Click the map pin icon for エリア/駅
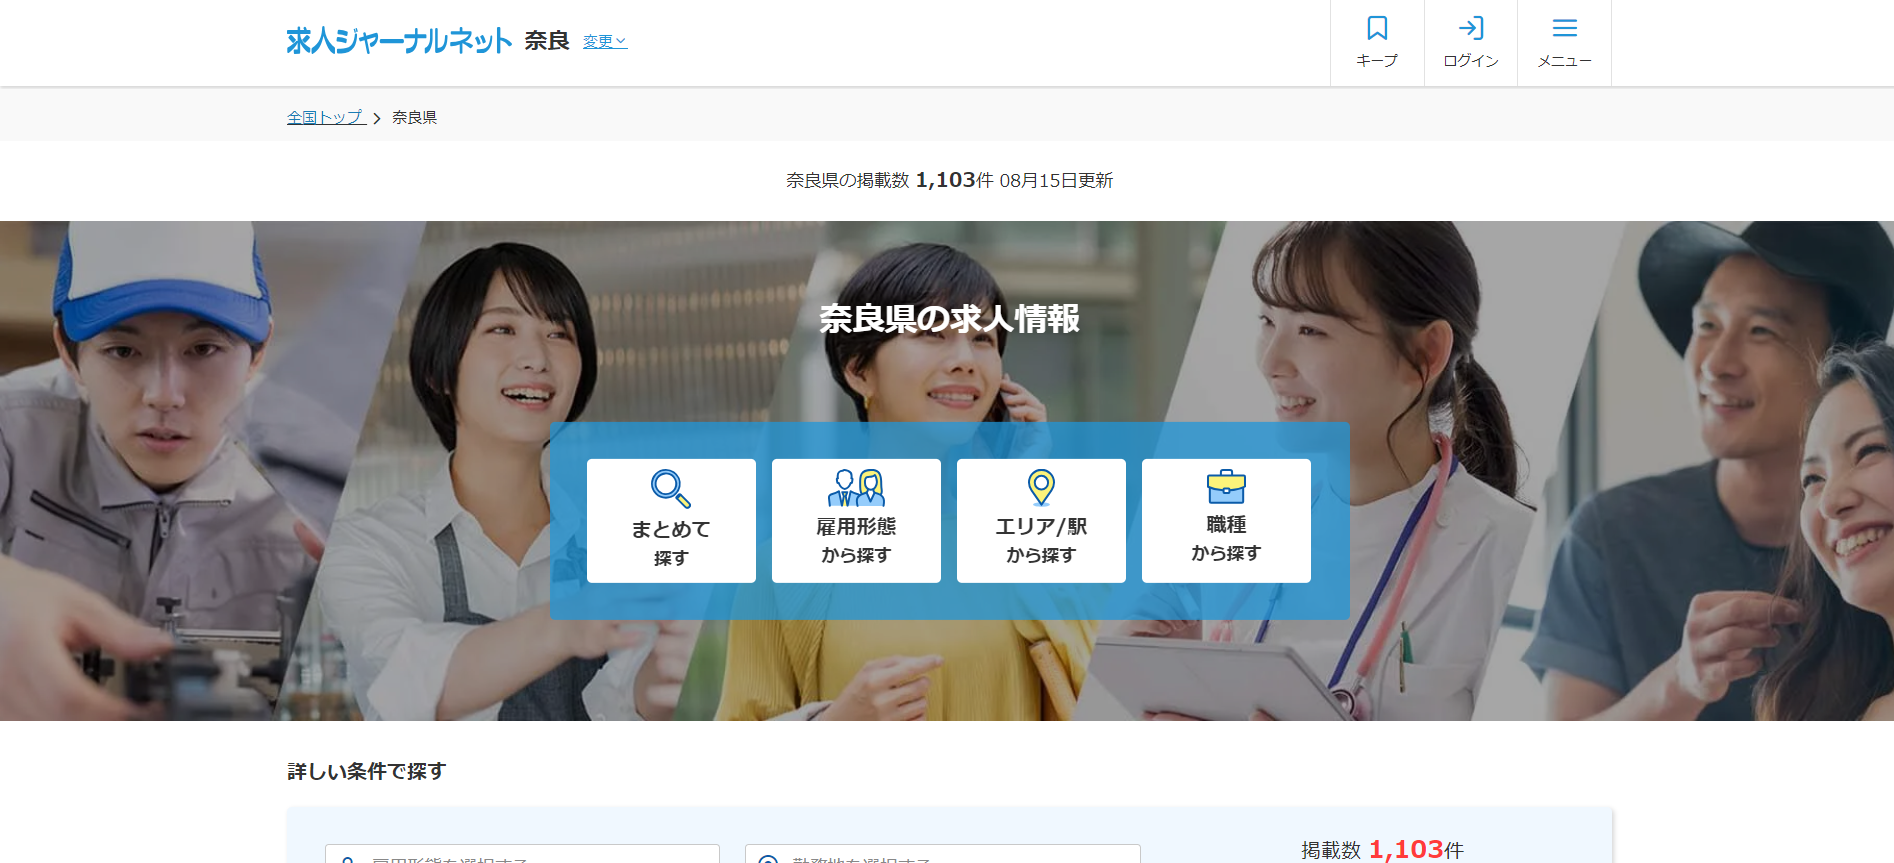This screenshot has width=1894, height=863. [x=1041, y=487]
